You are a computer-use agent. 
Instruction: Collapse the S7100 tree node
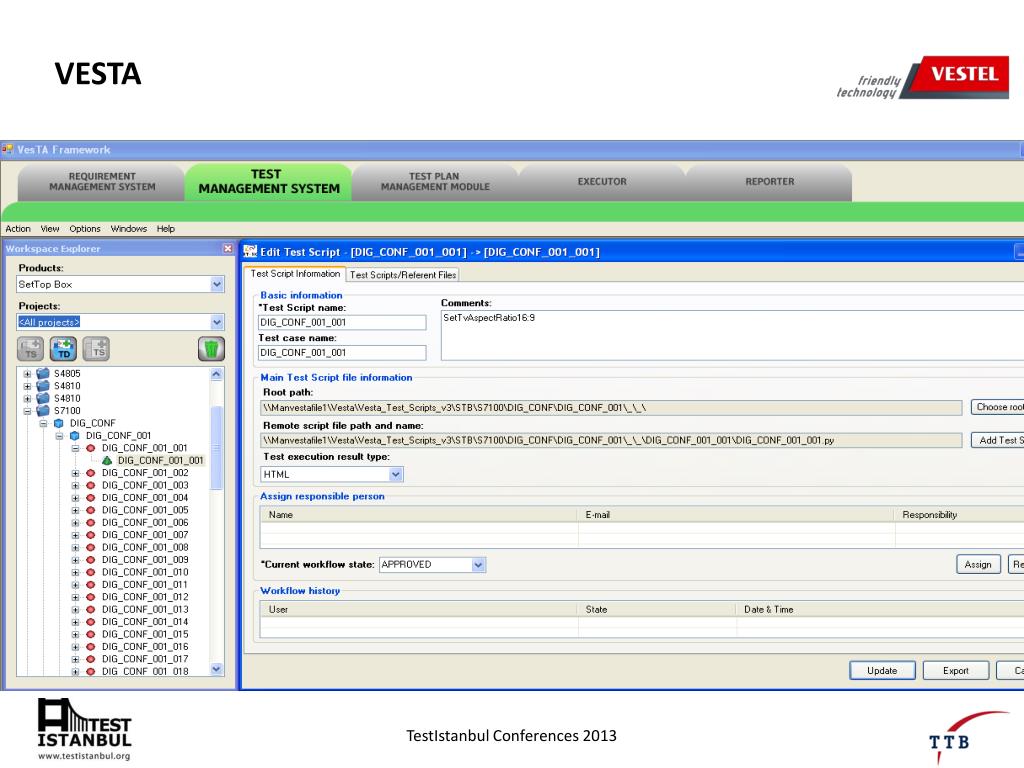(27, 411)
